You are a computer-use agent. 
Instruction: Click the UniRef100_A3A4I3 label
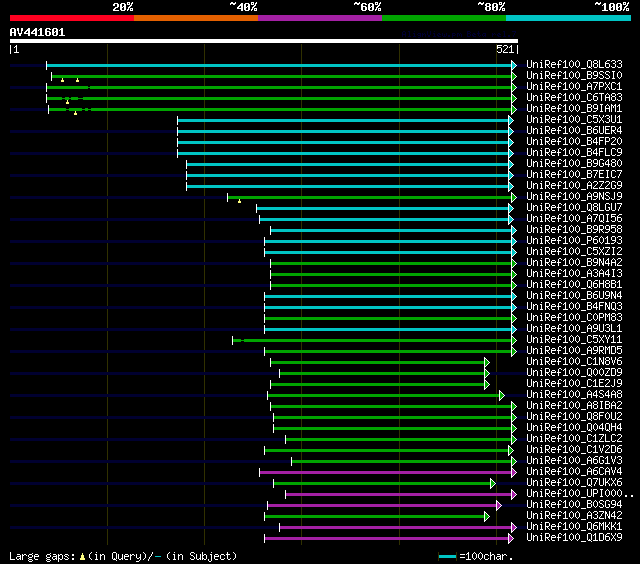tap(574, 274)
